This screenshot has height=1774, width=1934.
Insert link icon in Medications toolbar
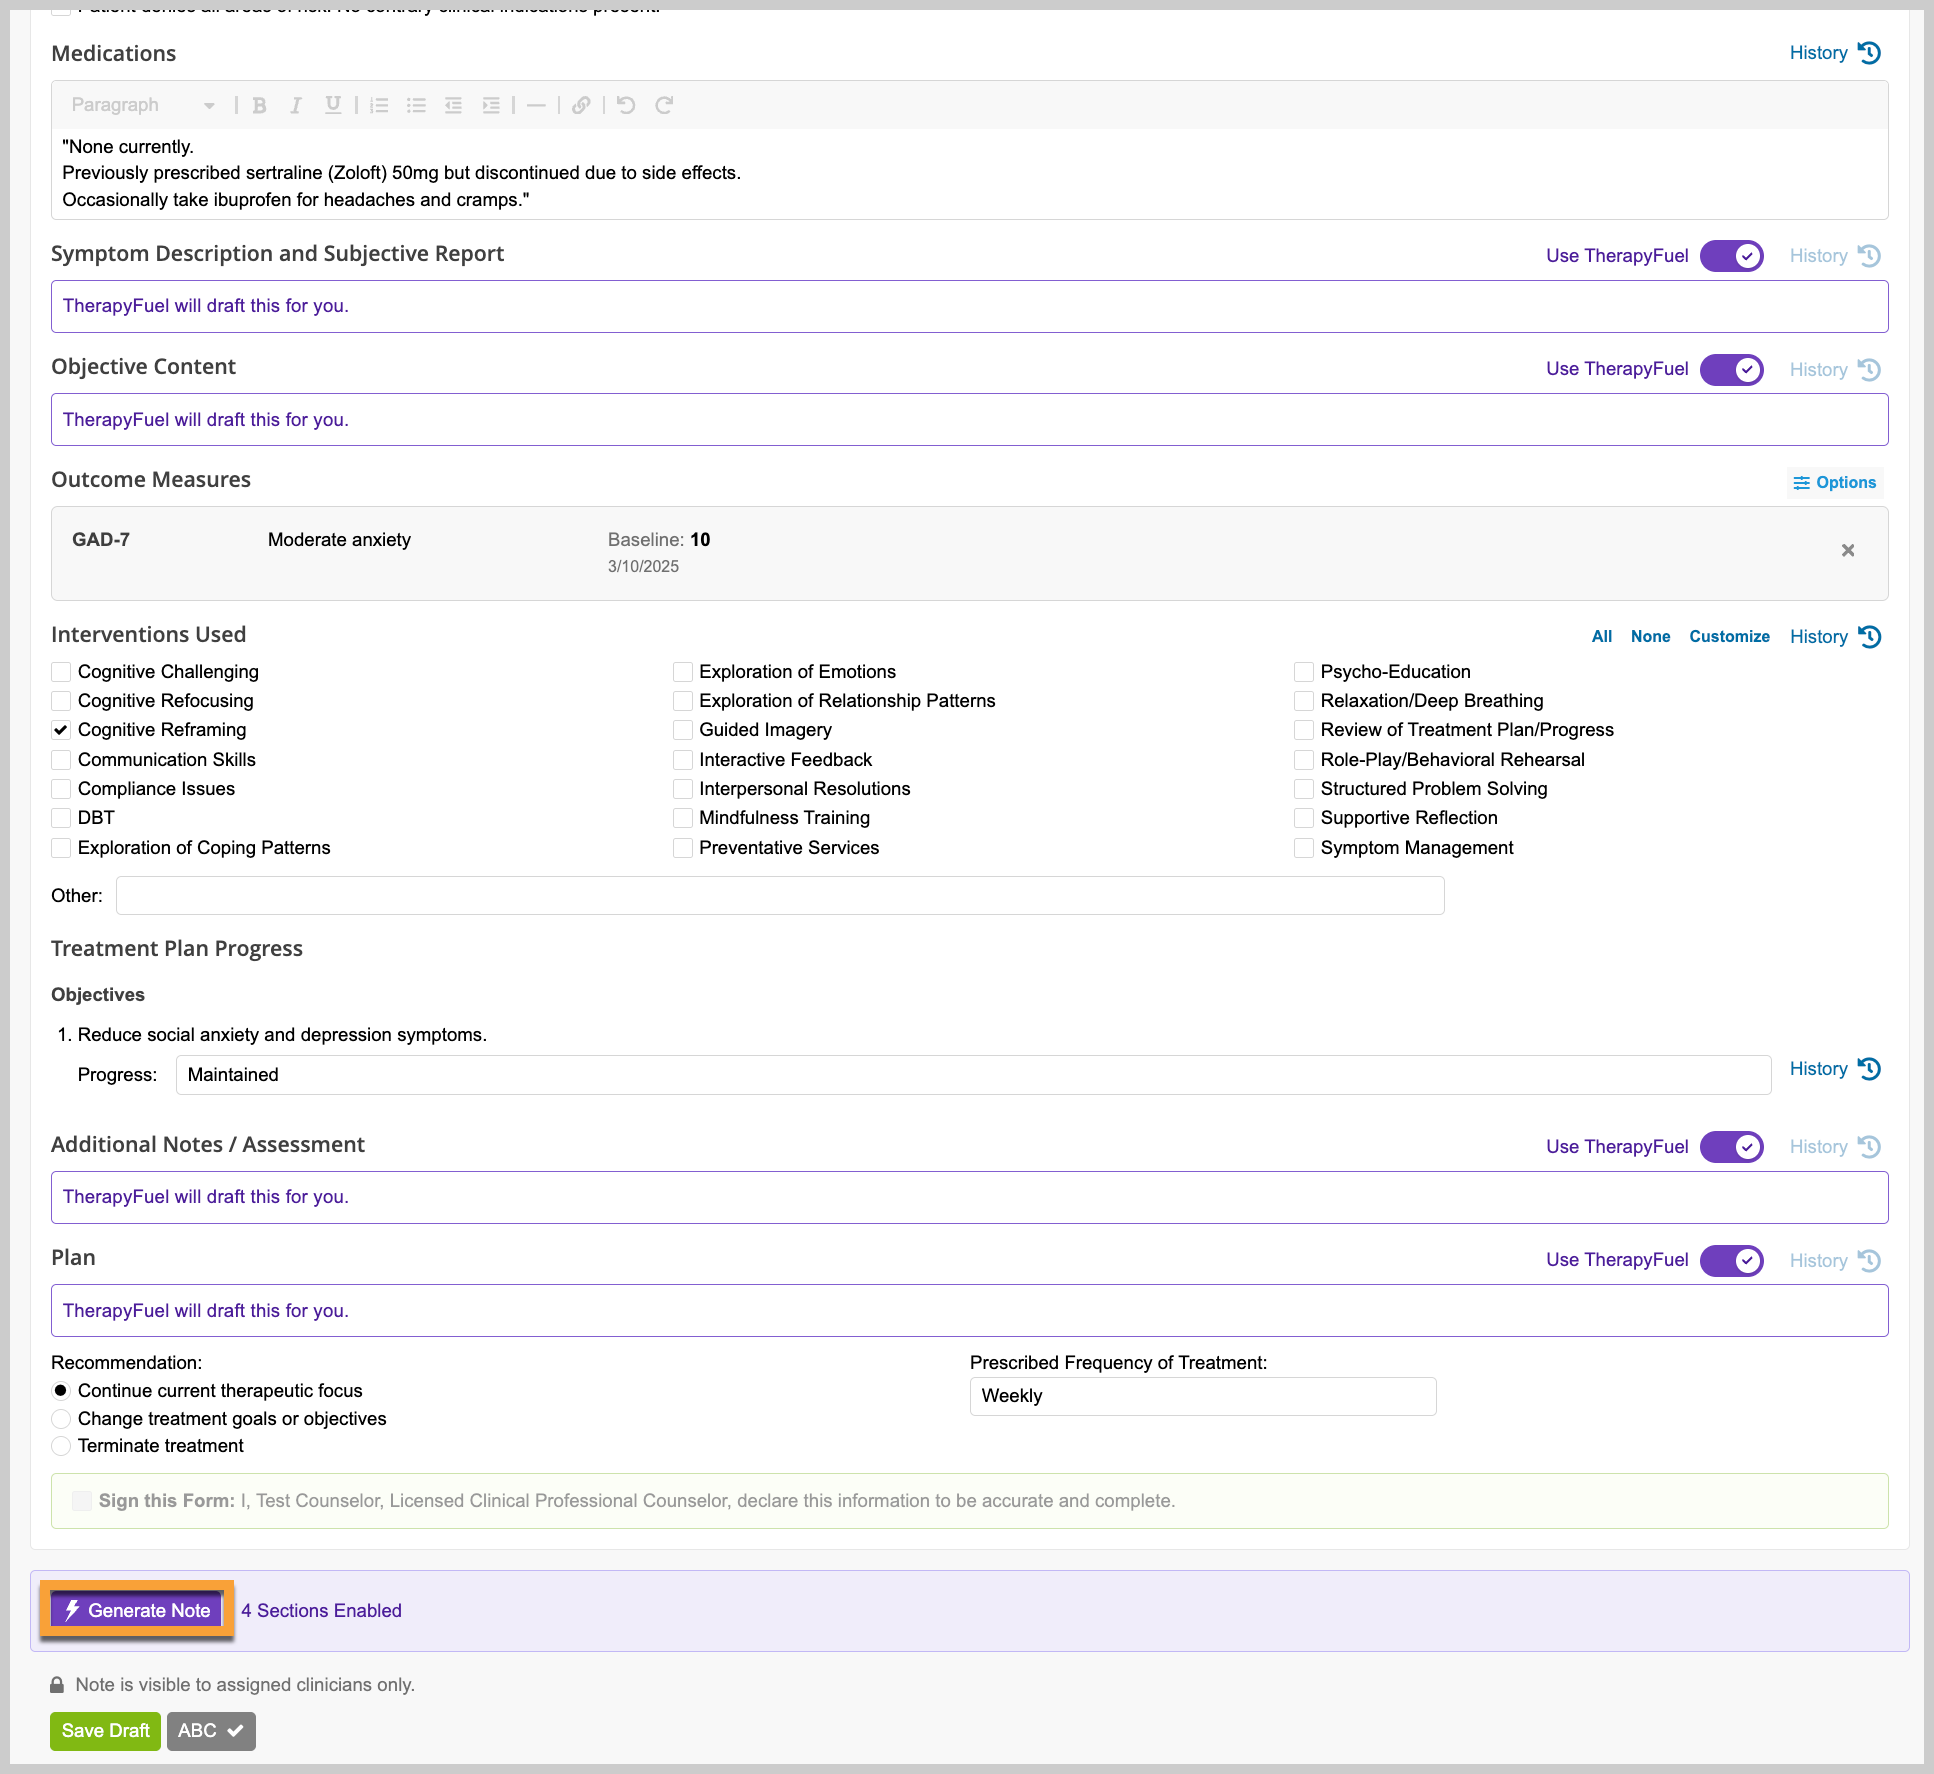[x=581, y=105]
